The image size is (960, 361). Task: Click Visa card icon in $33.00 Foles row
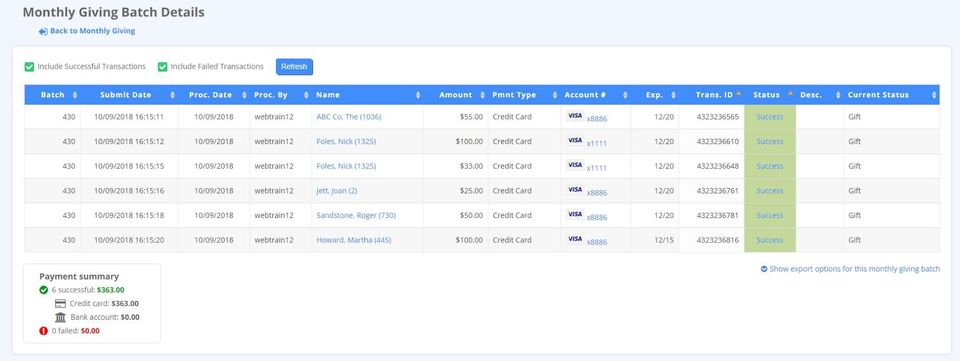point(575,165)
